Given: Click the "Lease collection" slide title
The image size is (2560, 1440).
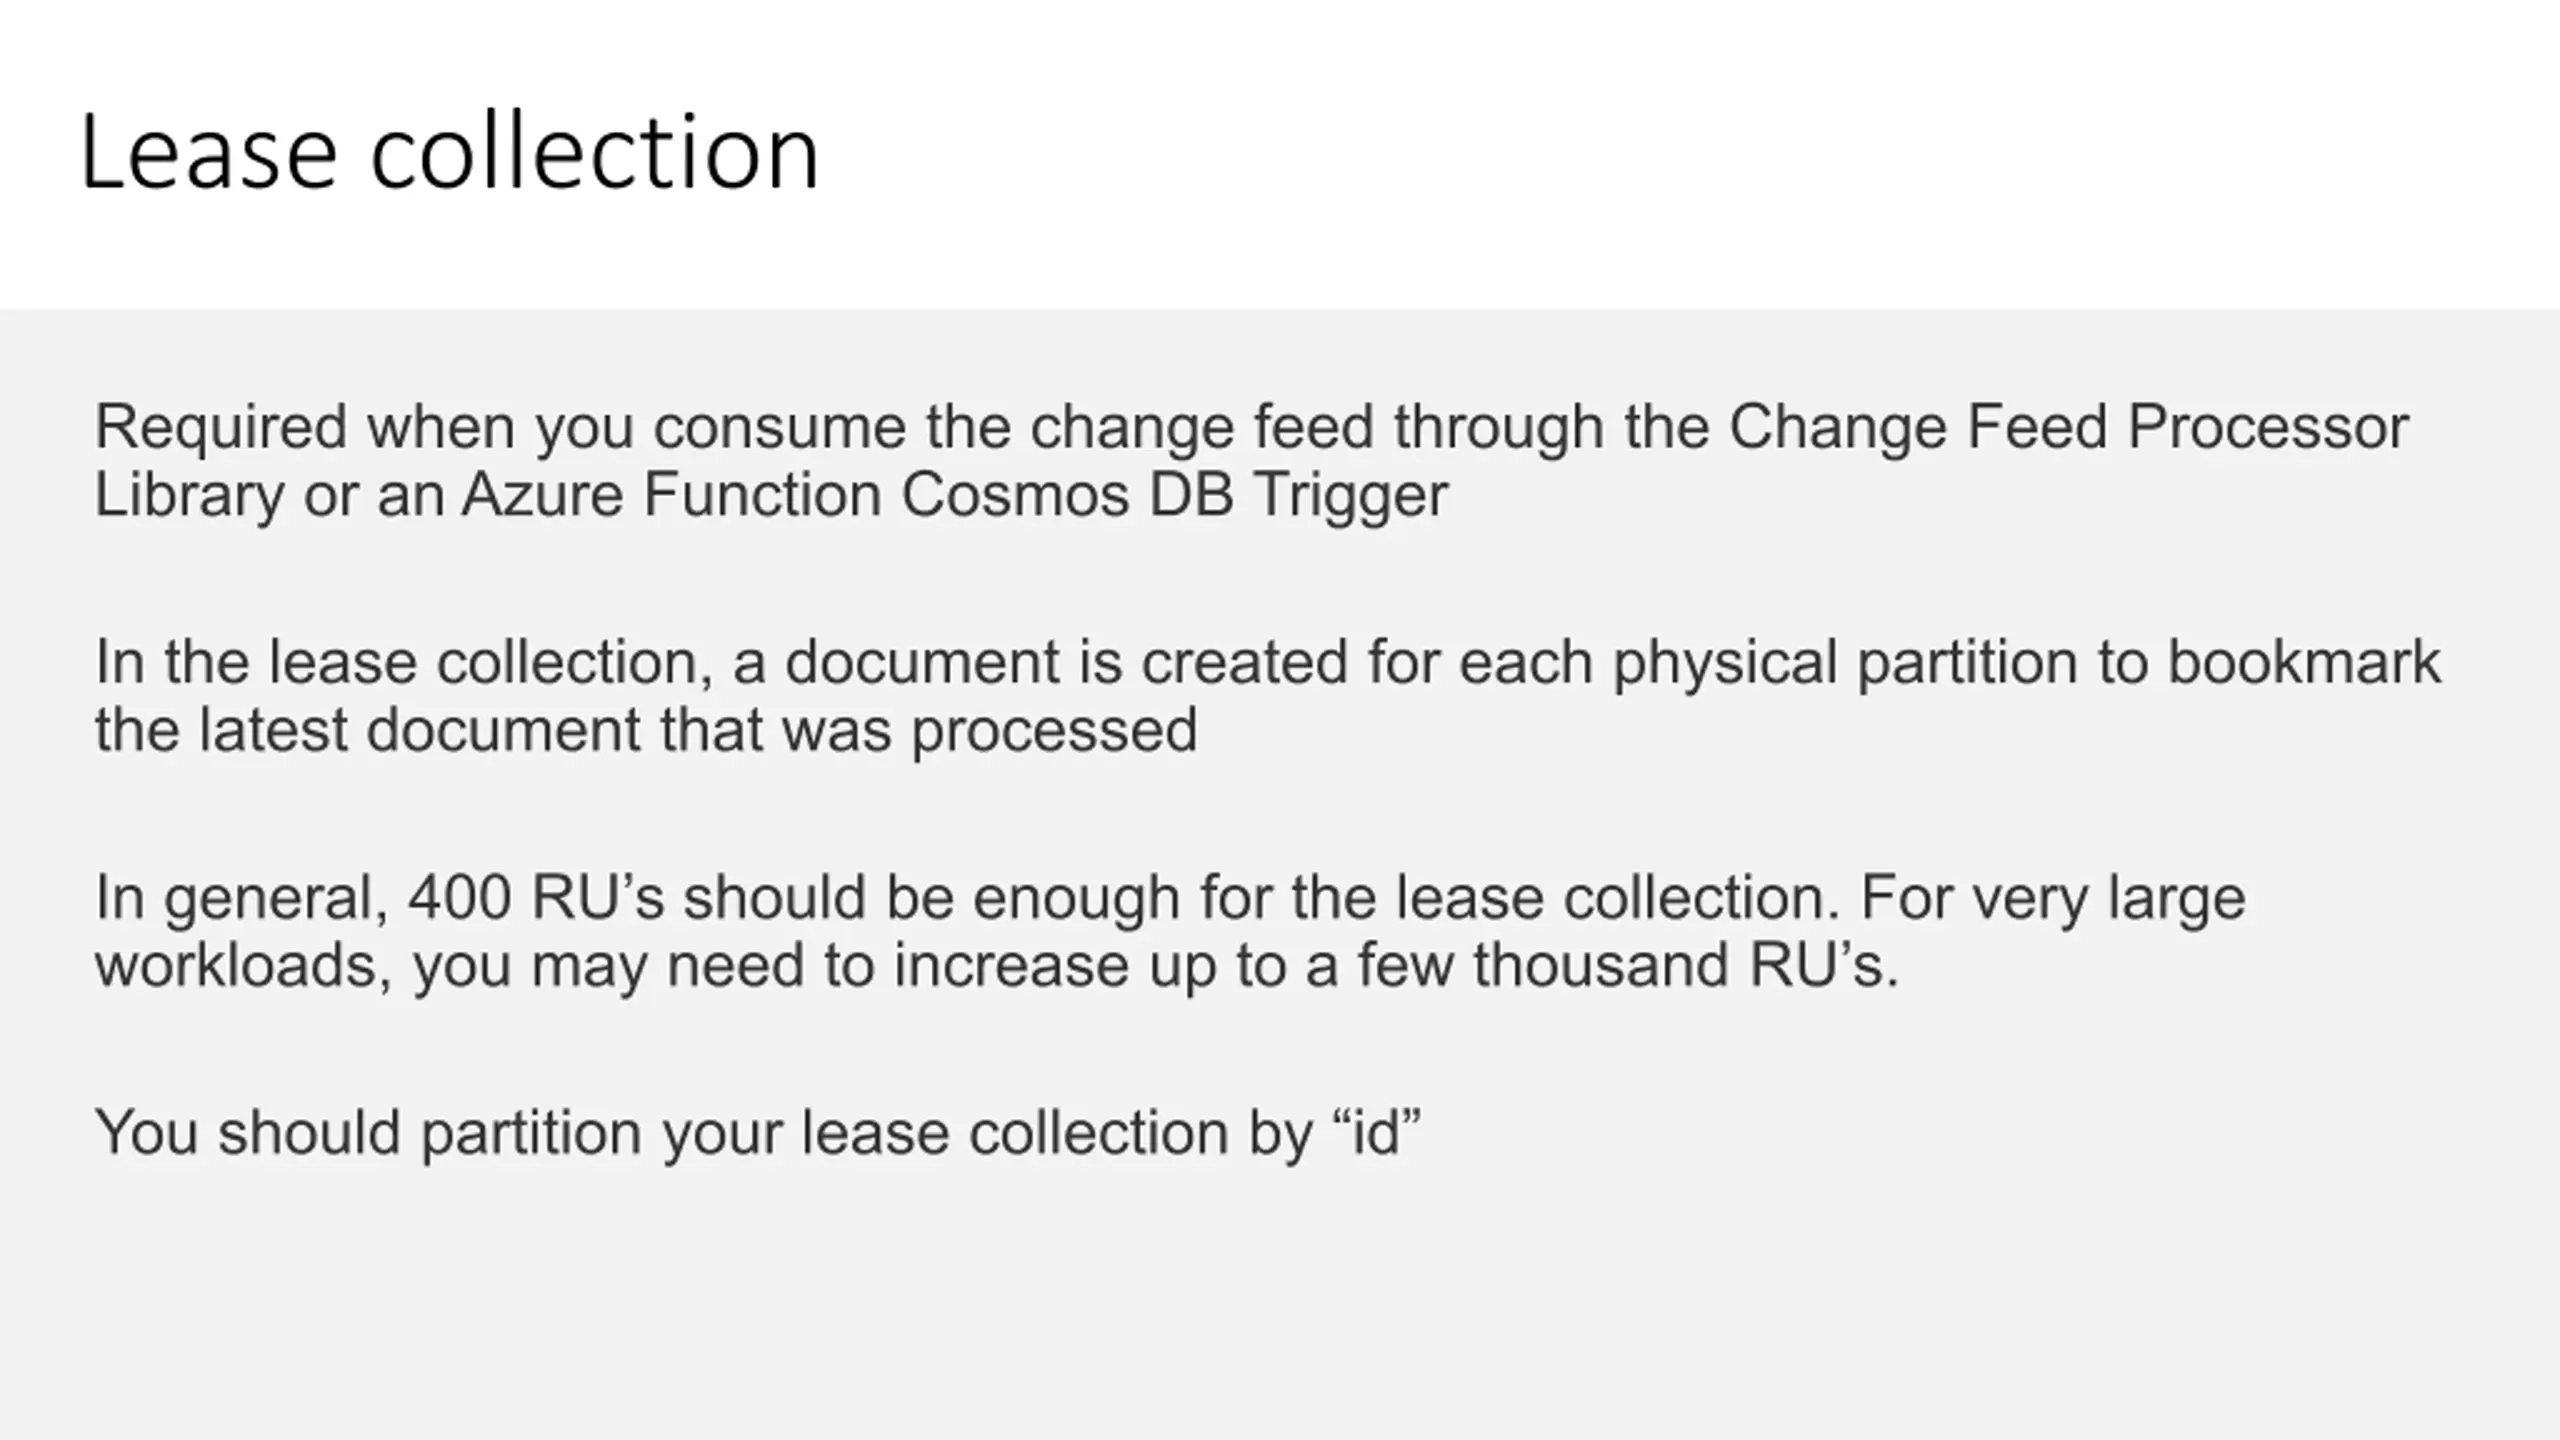Looking at the screenshot, I should 449,152.
